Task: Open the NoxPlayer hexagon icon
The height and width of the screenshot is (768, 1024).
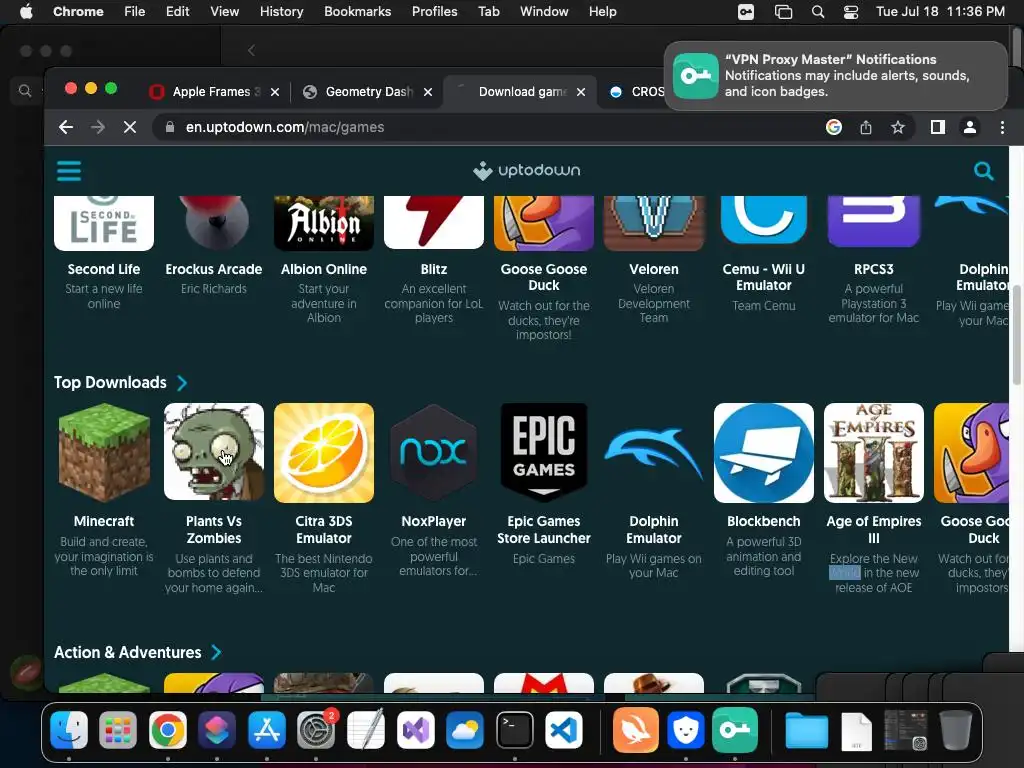Action: pyautogui.click(x=434, y=453)
